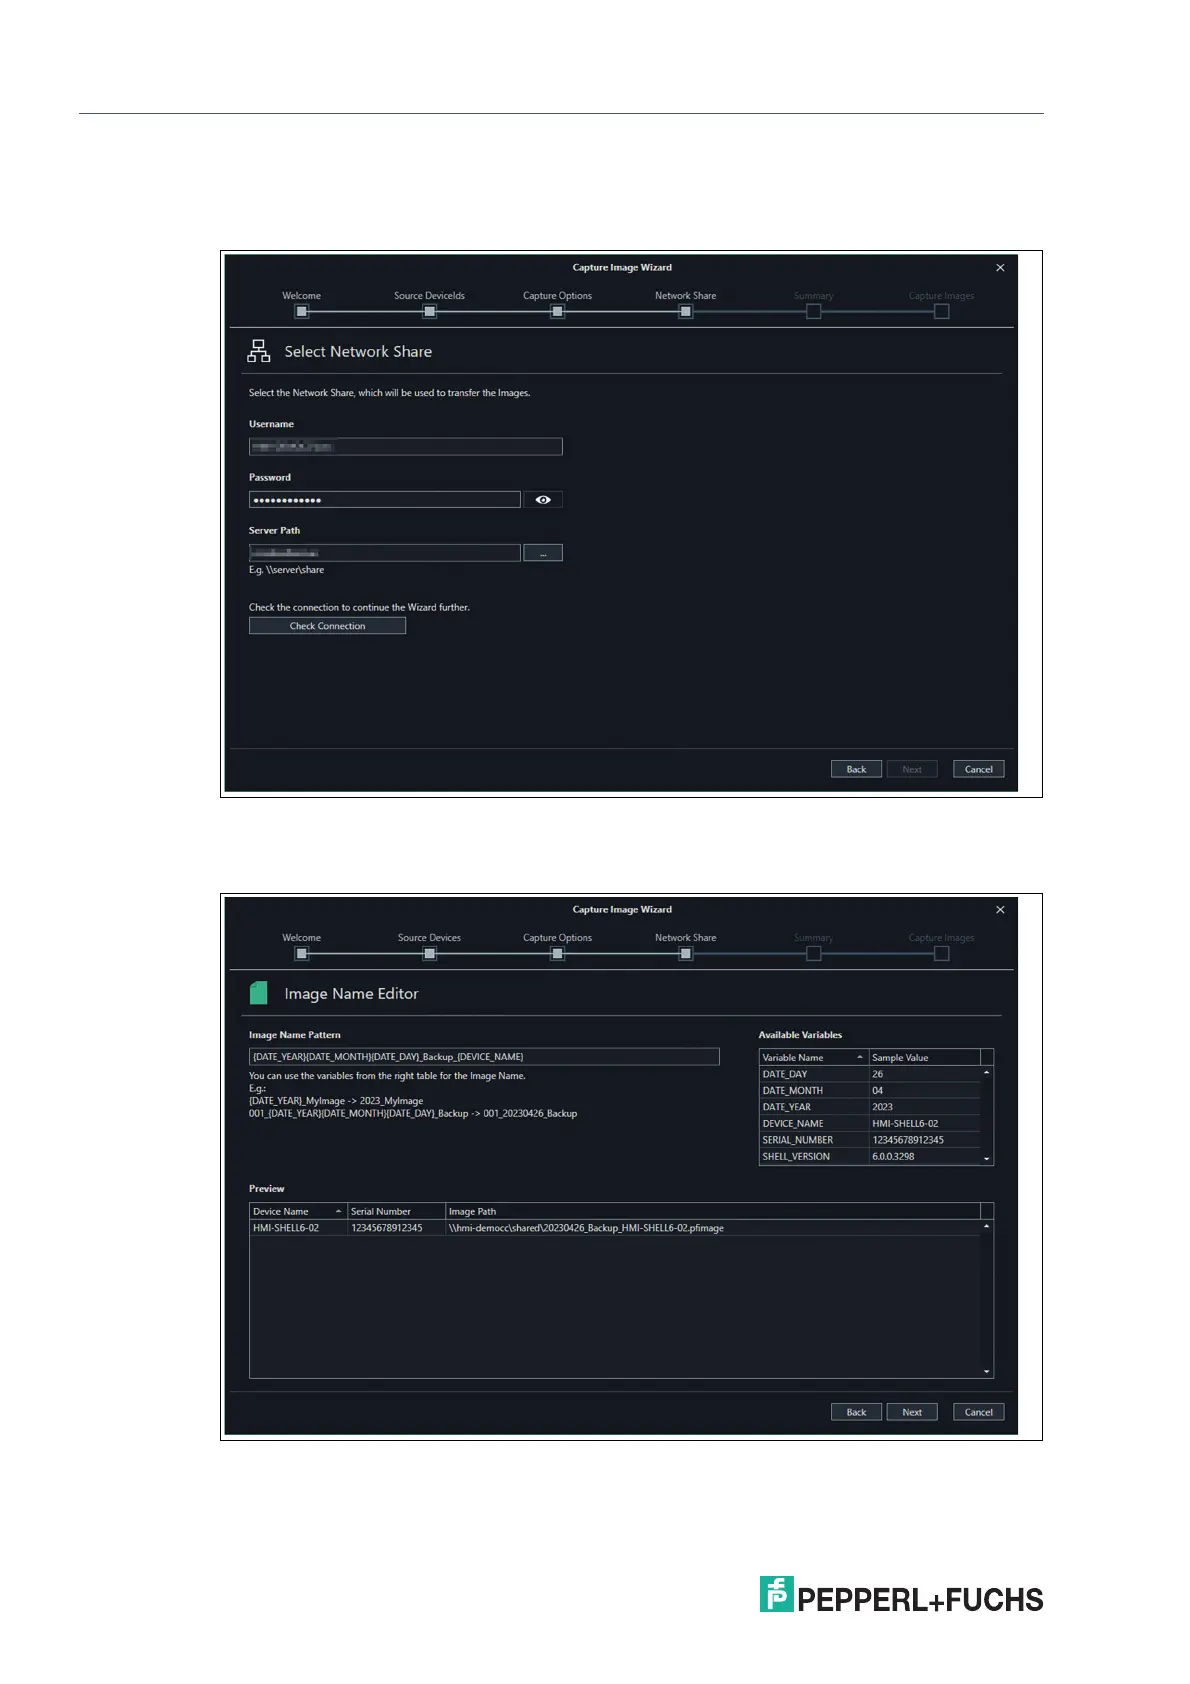1190x1684 pixels.
Task: Select the SERIAL_NUMBER variable row
Action: pyautogui.click(x=870, y=1140)
